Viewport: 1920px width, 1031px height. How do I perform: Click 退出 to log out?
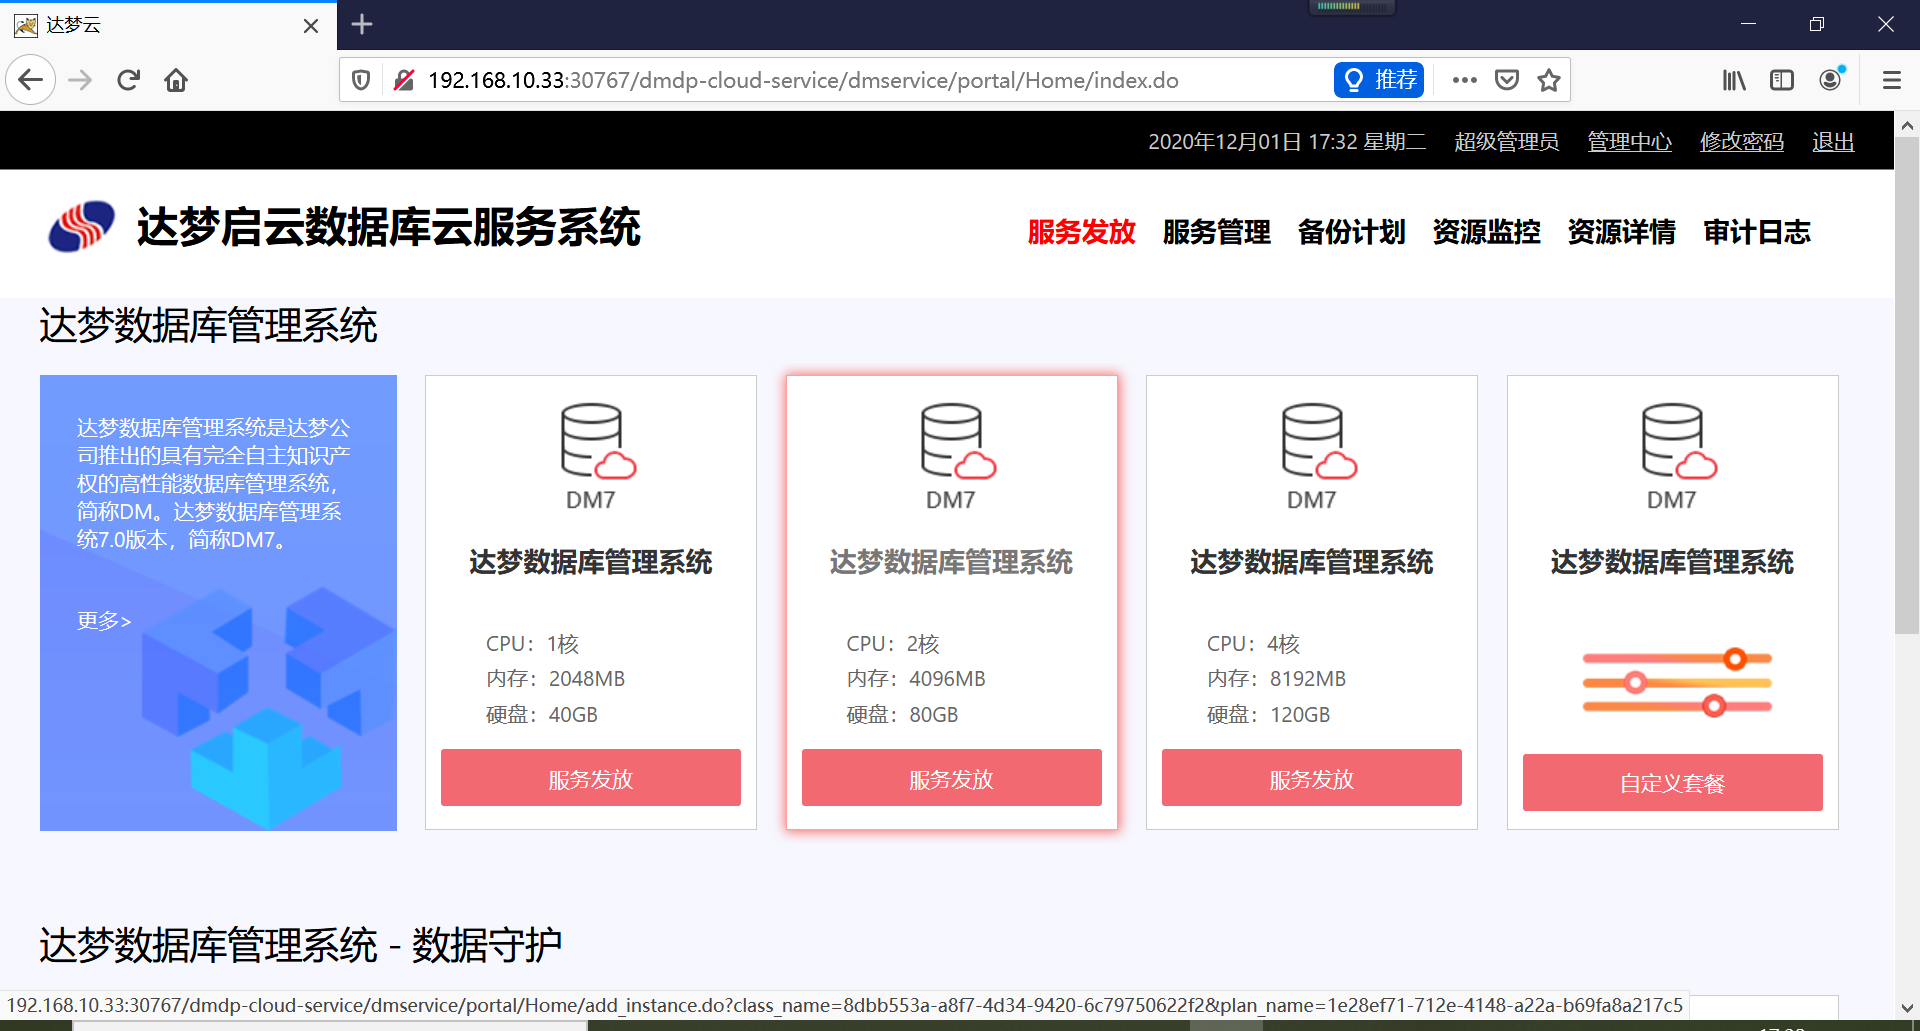click(x=1833, y=142)
